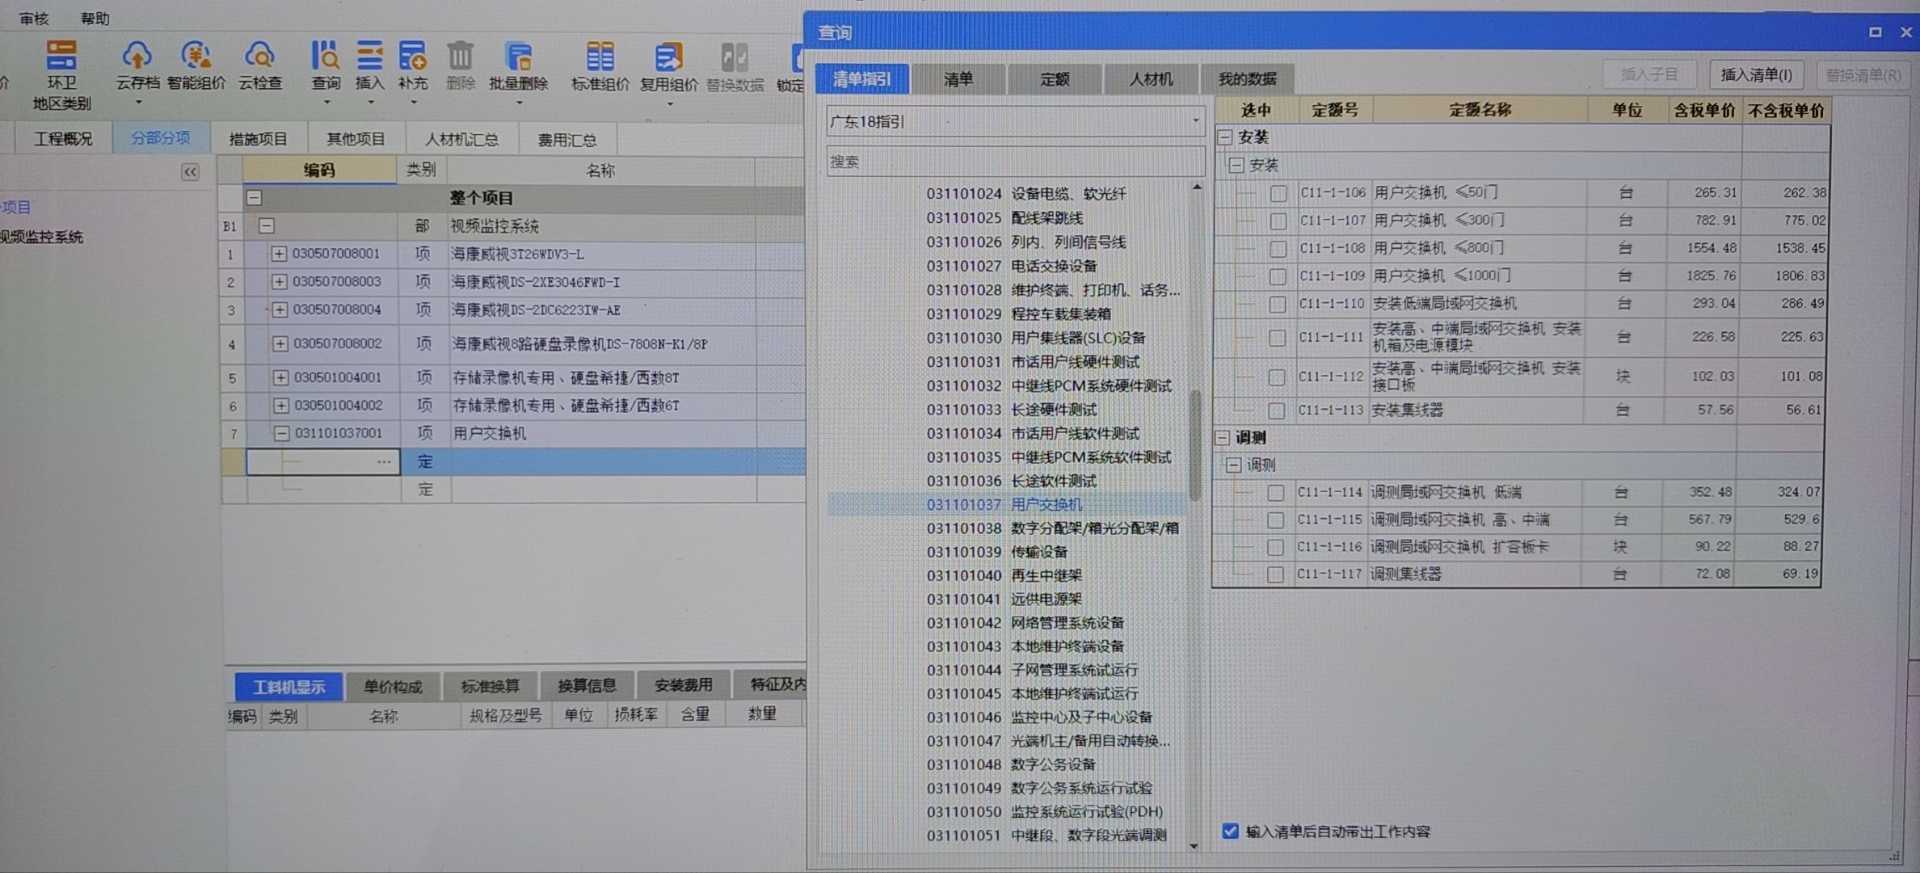Click the 含税单价 column header
This screenshot has height=873, width=1920.
(1704, 110)
